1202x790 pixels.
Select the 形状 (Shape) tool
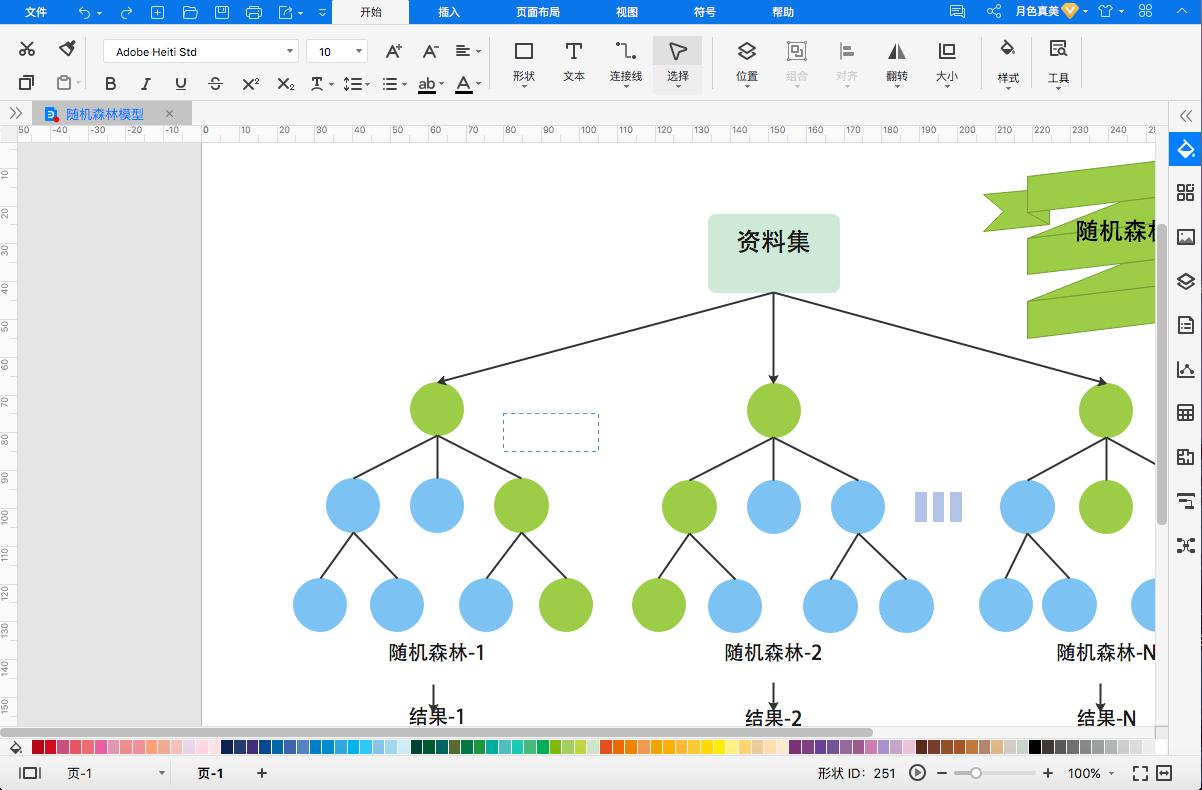click(522, 62)
